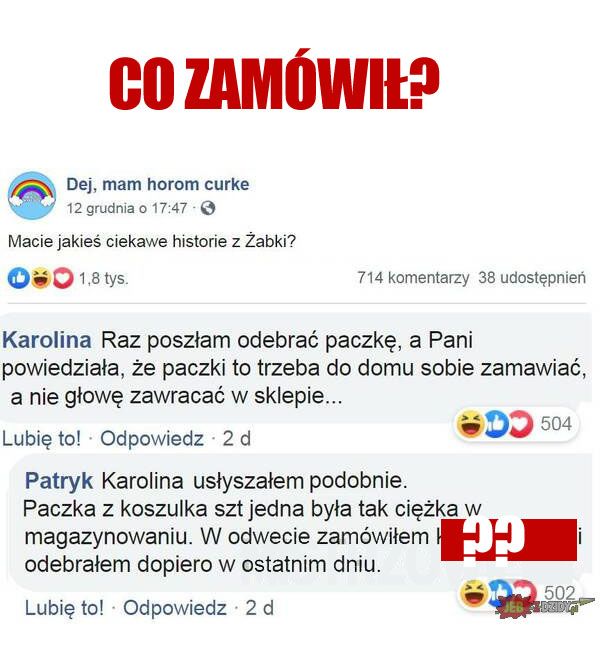Click the heart love reaction icon on post
Screen dimensions: 600x656
pyautogui.click(x=63, y=278)
